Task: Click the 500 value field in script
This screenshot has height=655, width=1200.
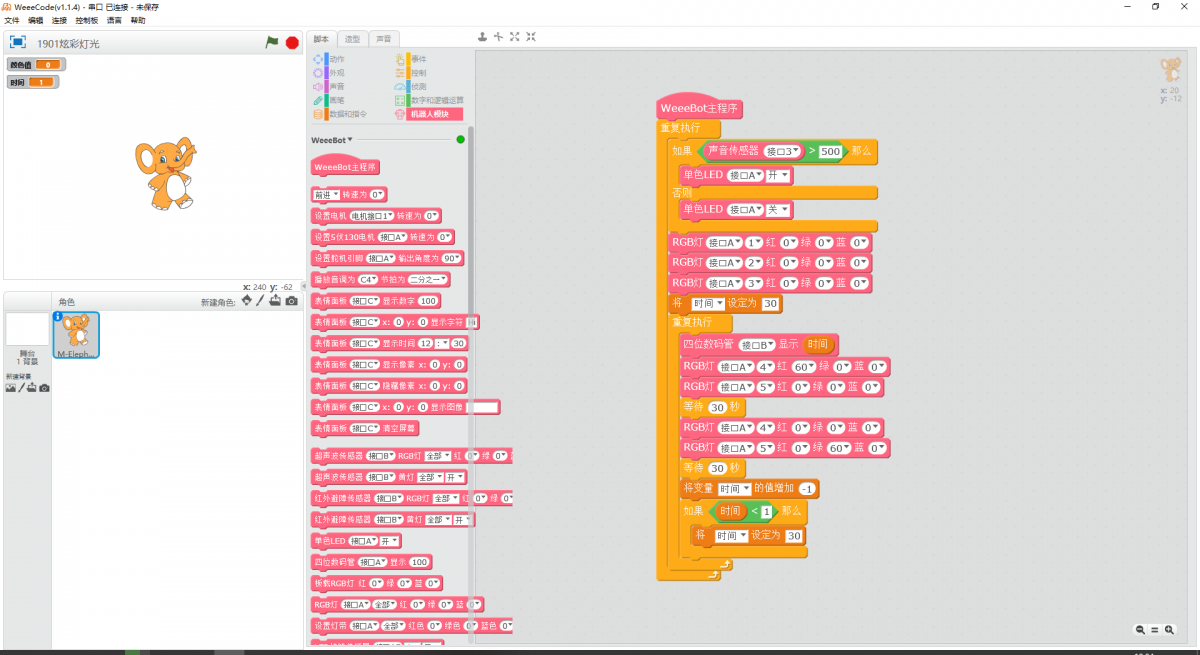Action: tap(830, 152)
